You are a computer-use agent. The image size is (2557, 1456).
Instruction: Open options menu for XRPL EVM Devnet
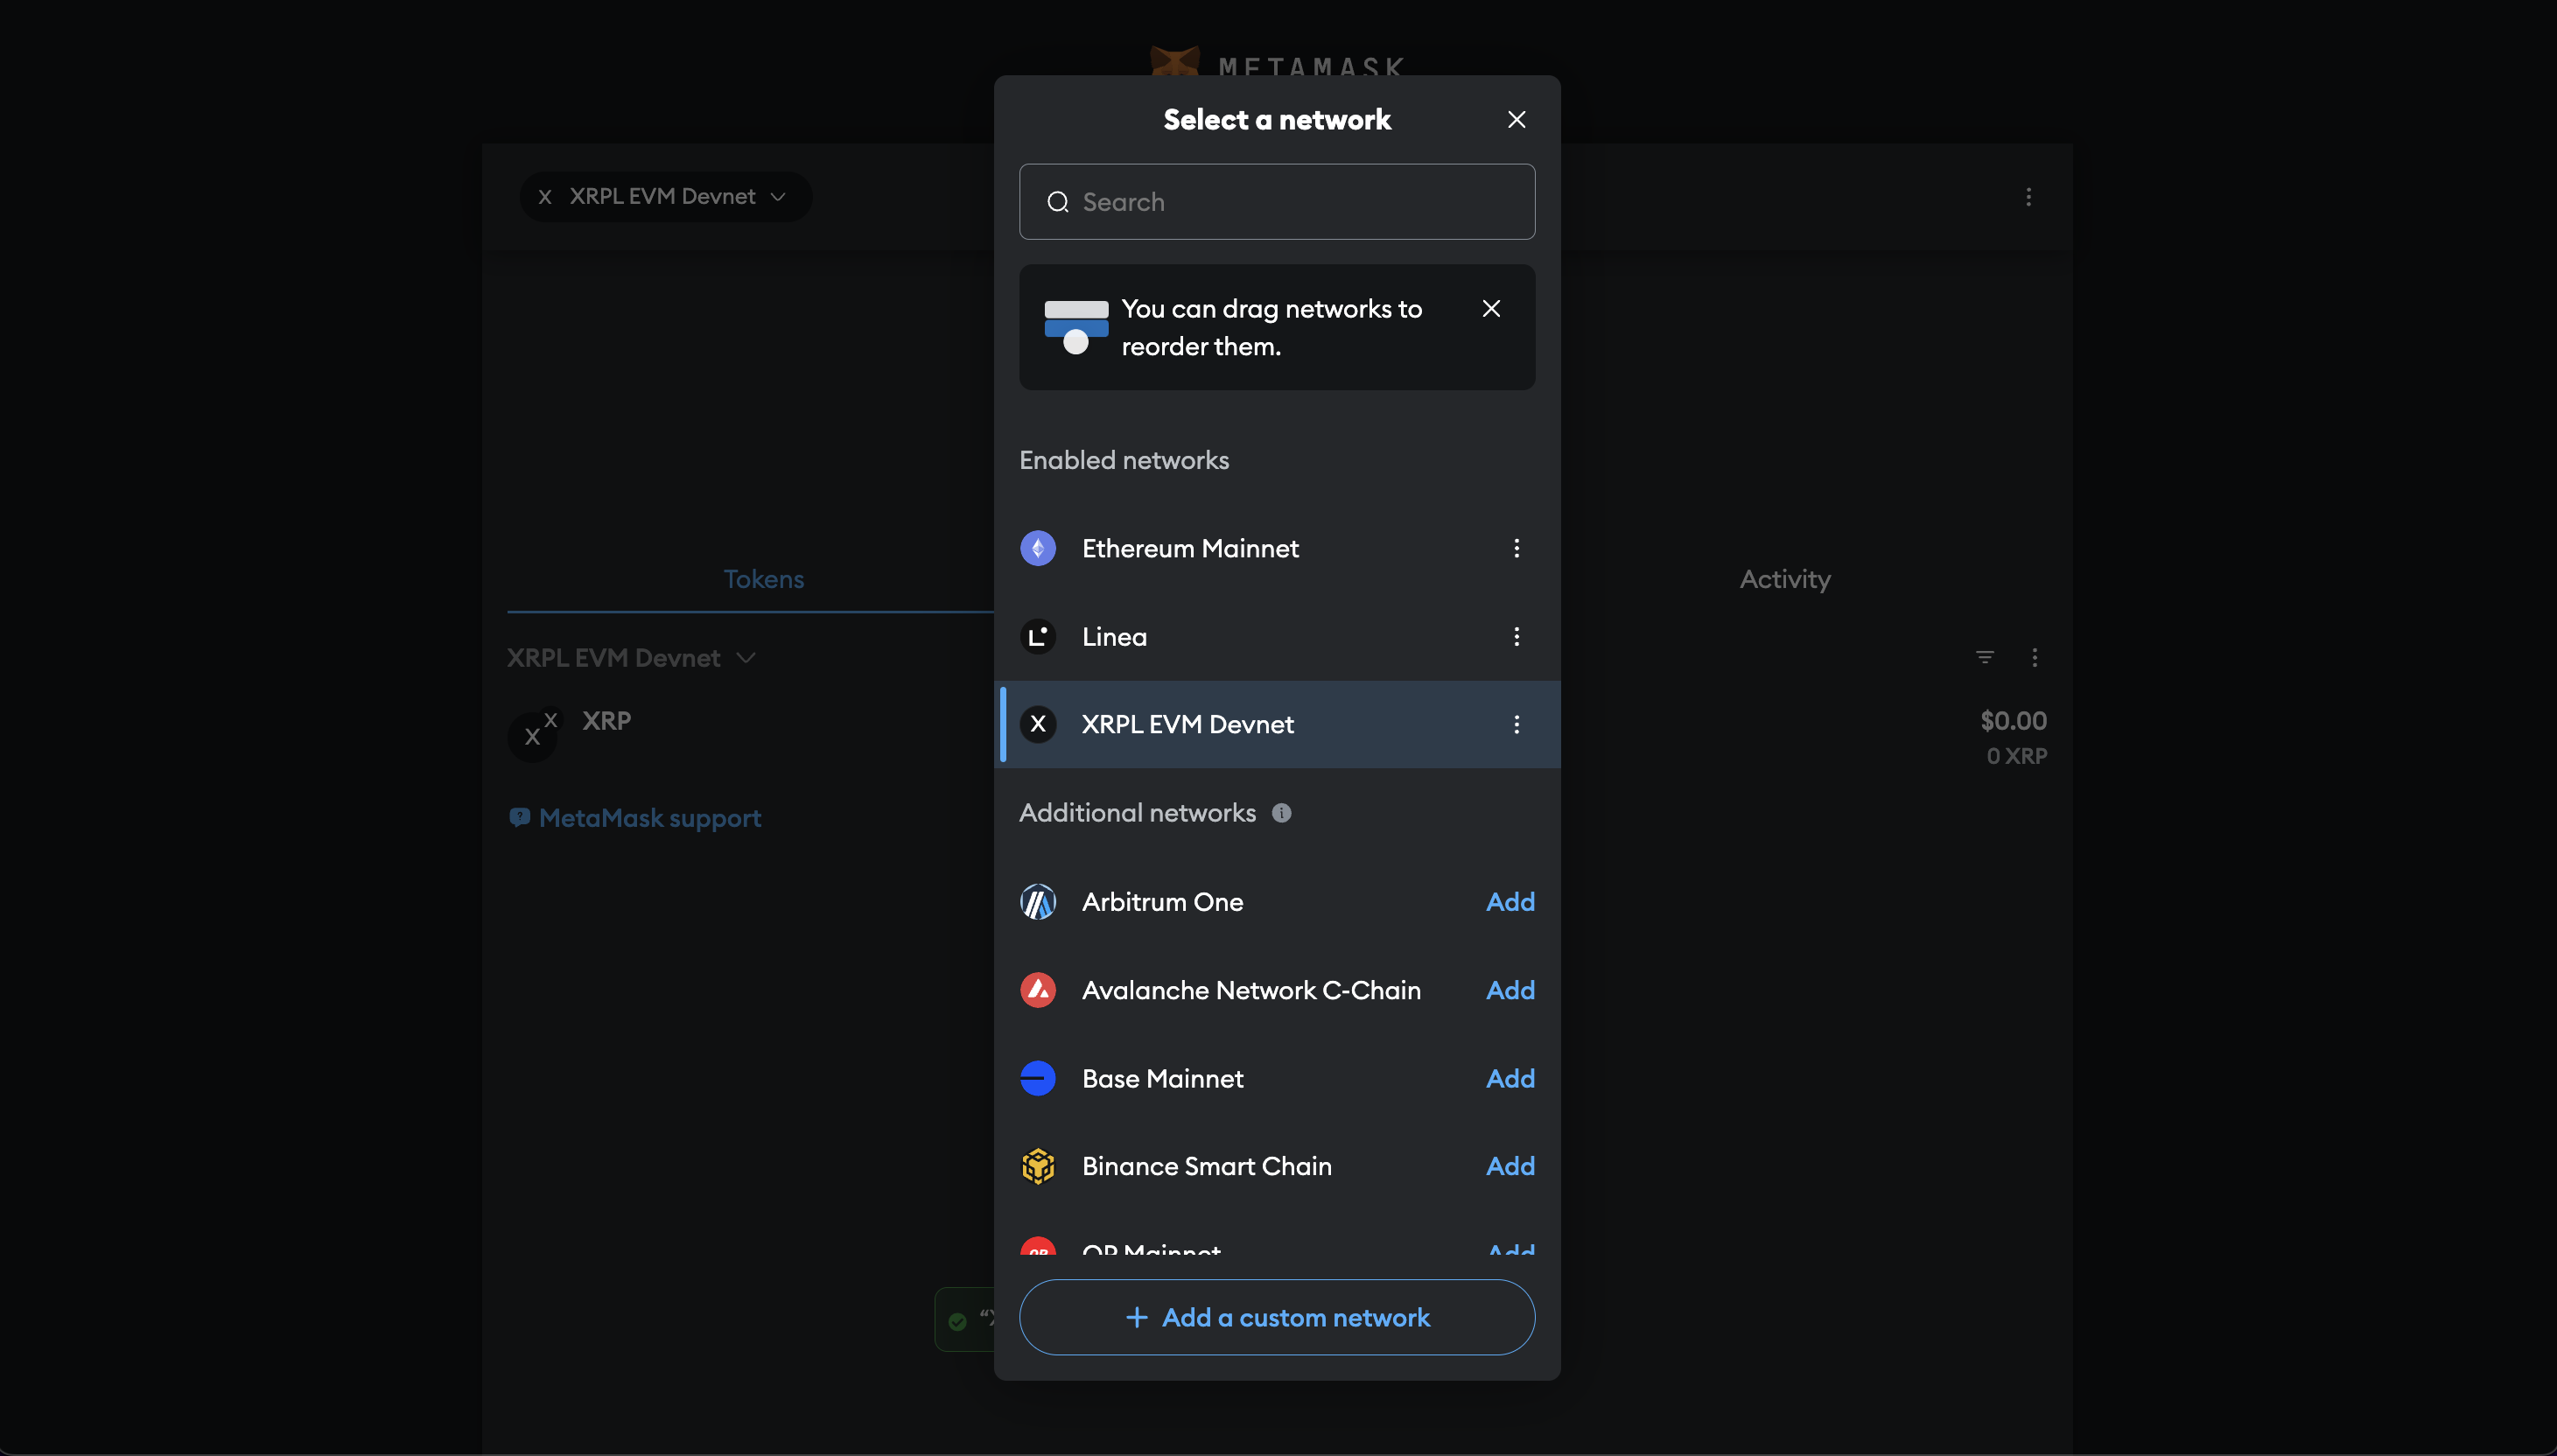[x=1516, y=724]
